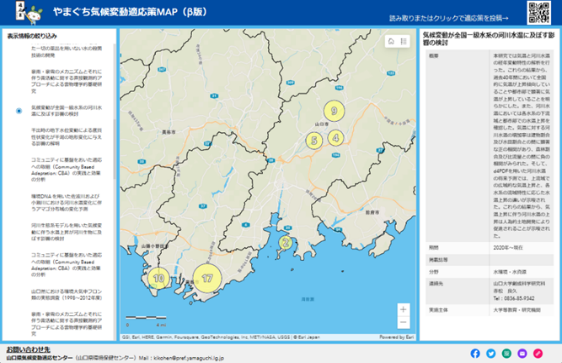Click the 連絡先 row label in details

(x=436, y=283)
